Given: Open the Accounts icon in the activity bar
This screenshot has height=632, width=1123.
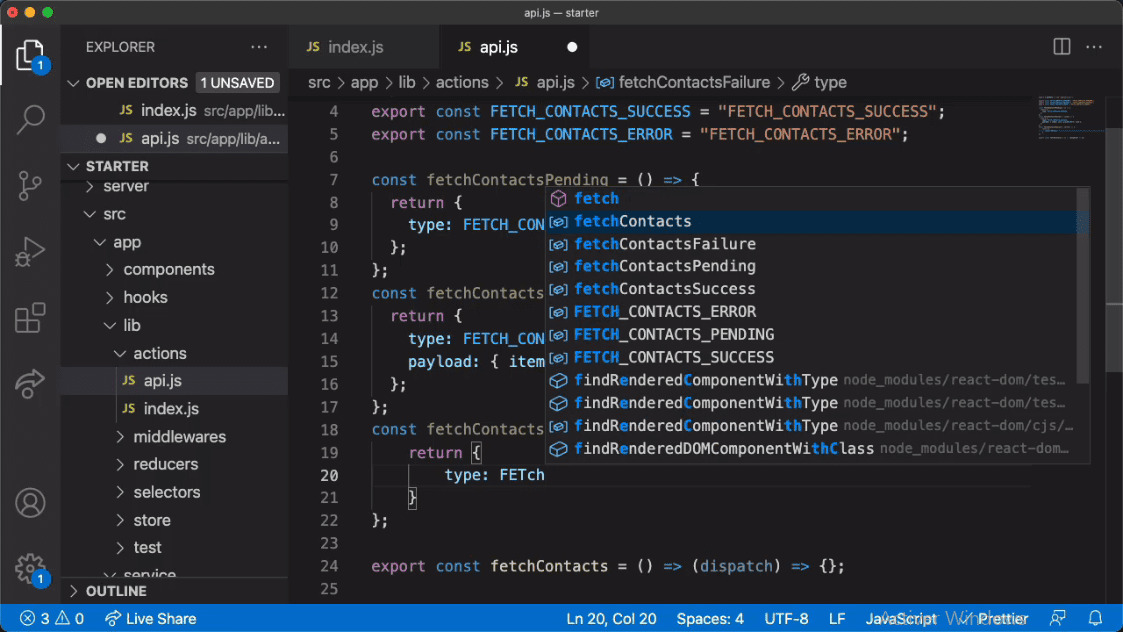Looking at the screenshot, I should pos(30,503).
